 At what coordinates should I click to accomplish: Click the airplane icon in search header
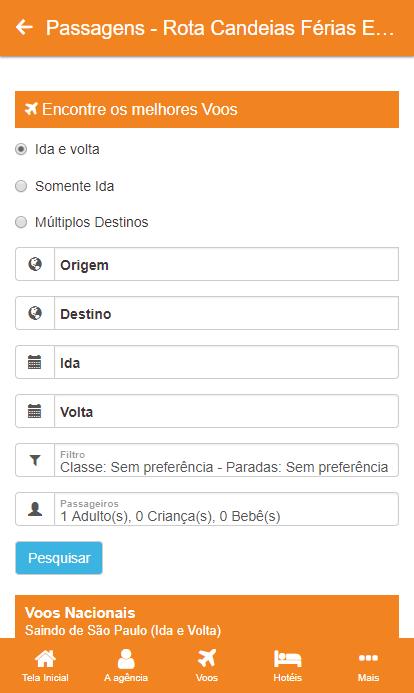[31, 109]
